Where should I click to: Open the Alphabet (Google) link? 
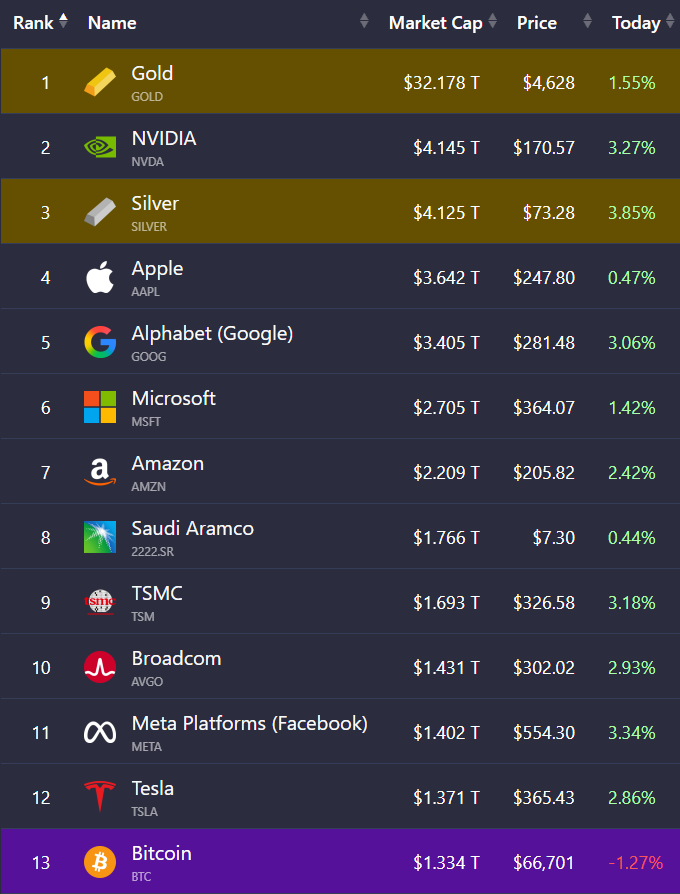click(x=212, y=334)
